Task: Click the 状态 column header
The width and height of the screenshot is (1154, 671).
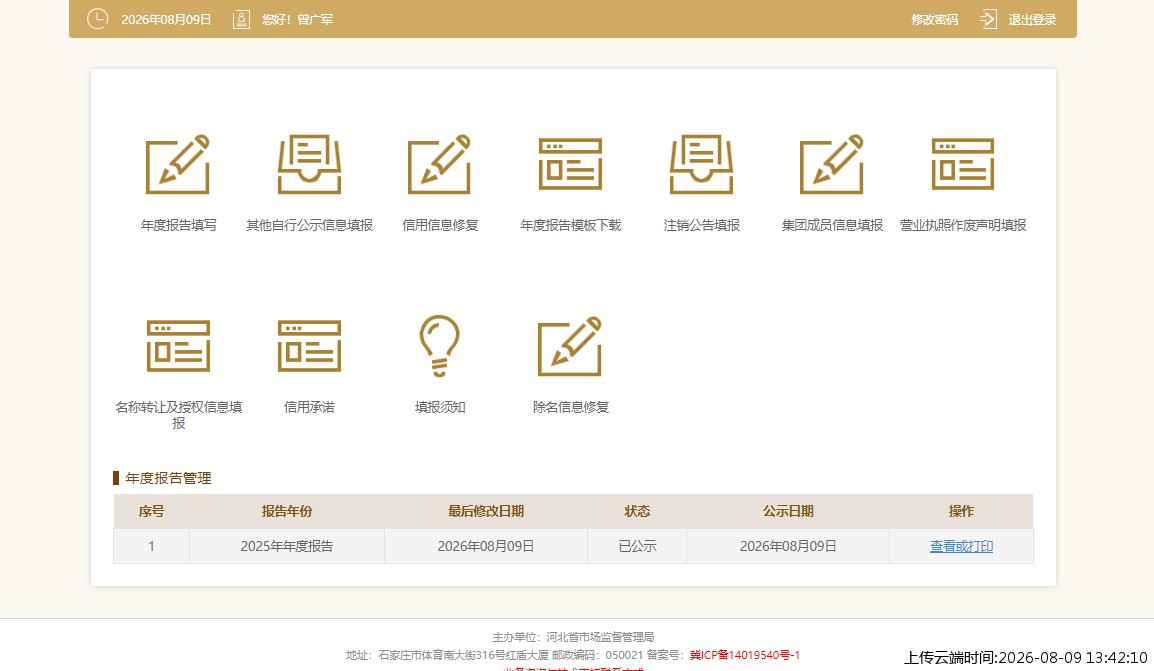Action: pos(637,511)
